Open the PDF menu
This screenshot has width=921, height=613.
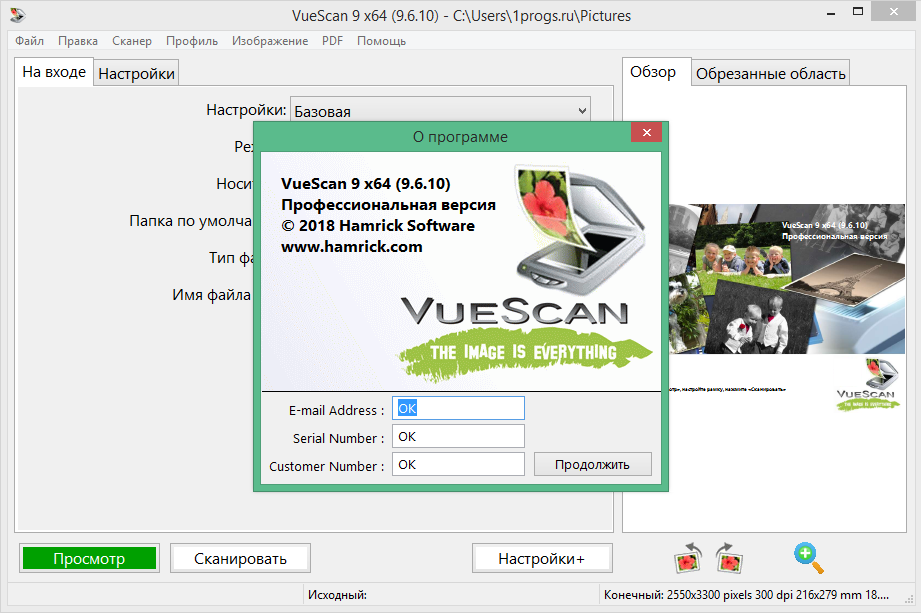coord(331,41)
